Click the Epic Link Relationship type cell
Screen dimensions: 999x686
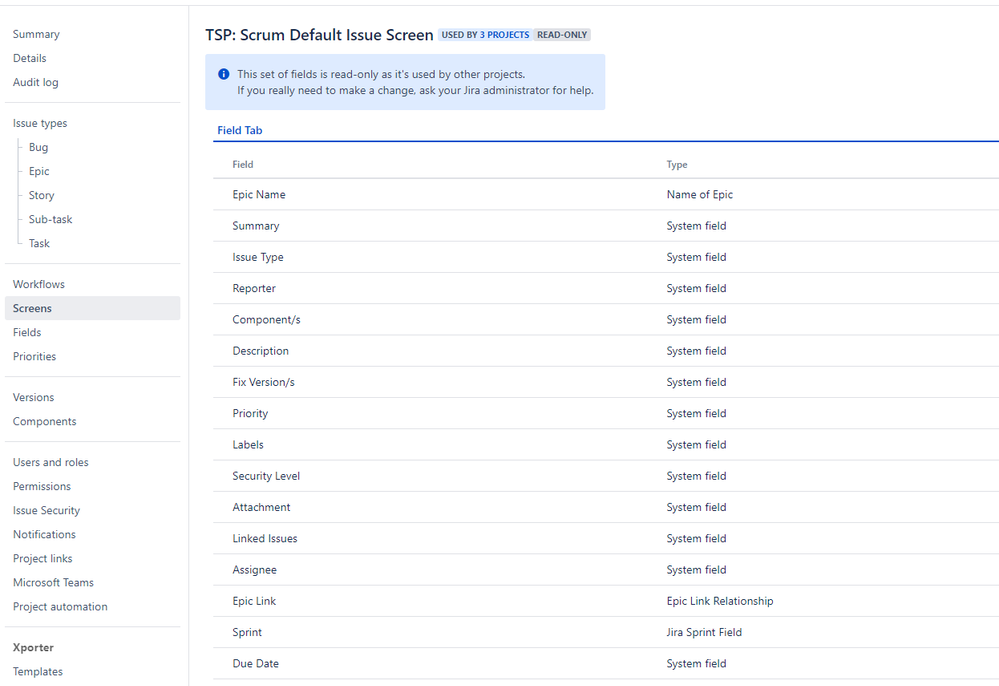click(720, 601)
